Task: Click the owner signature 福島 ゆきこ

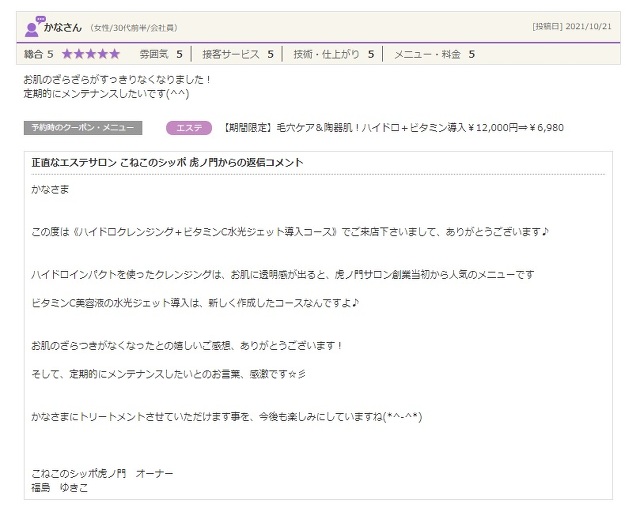Action: coord(60,489)
